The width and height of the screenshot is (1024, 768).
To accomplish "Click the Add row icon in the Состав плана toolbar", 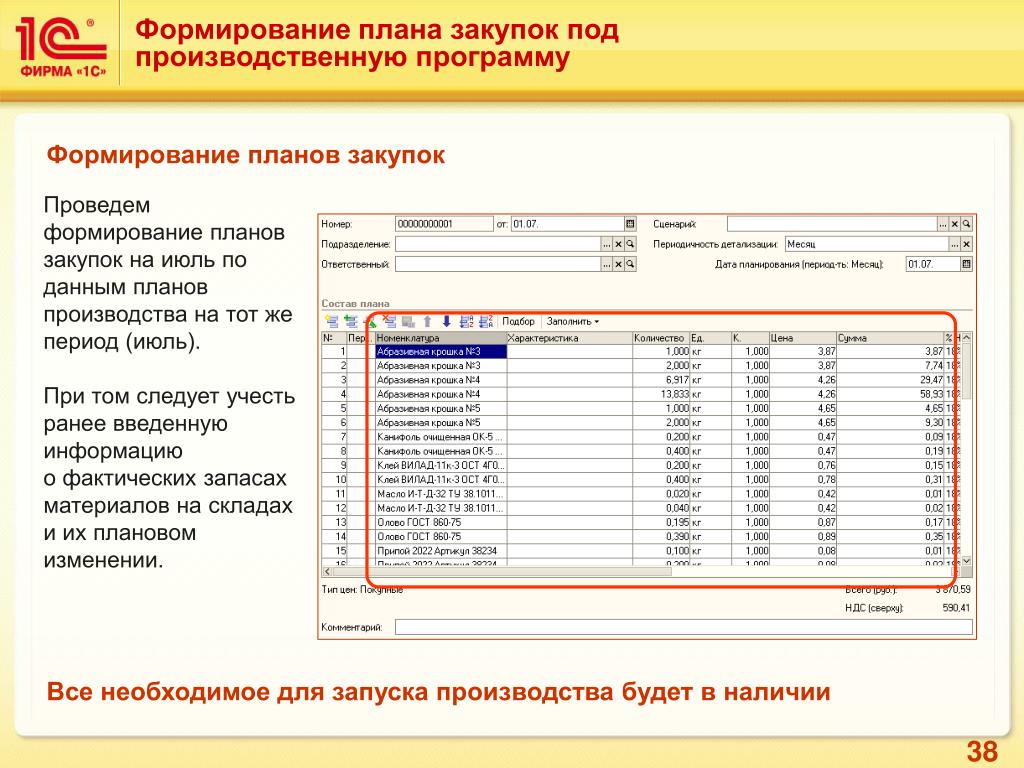I will coord(332,321).
